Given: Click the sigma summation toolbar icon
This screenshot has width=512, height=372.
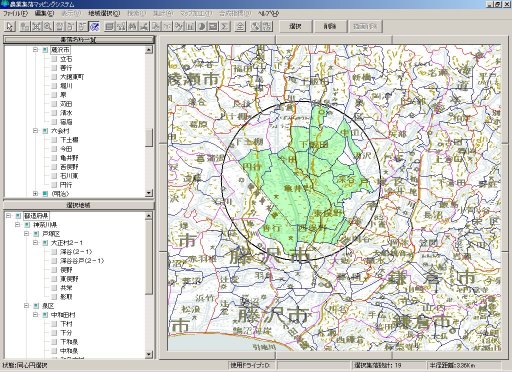Looking at the screenshot, I should 225,26.
